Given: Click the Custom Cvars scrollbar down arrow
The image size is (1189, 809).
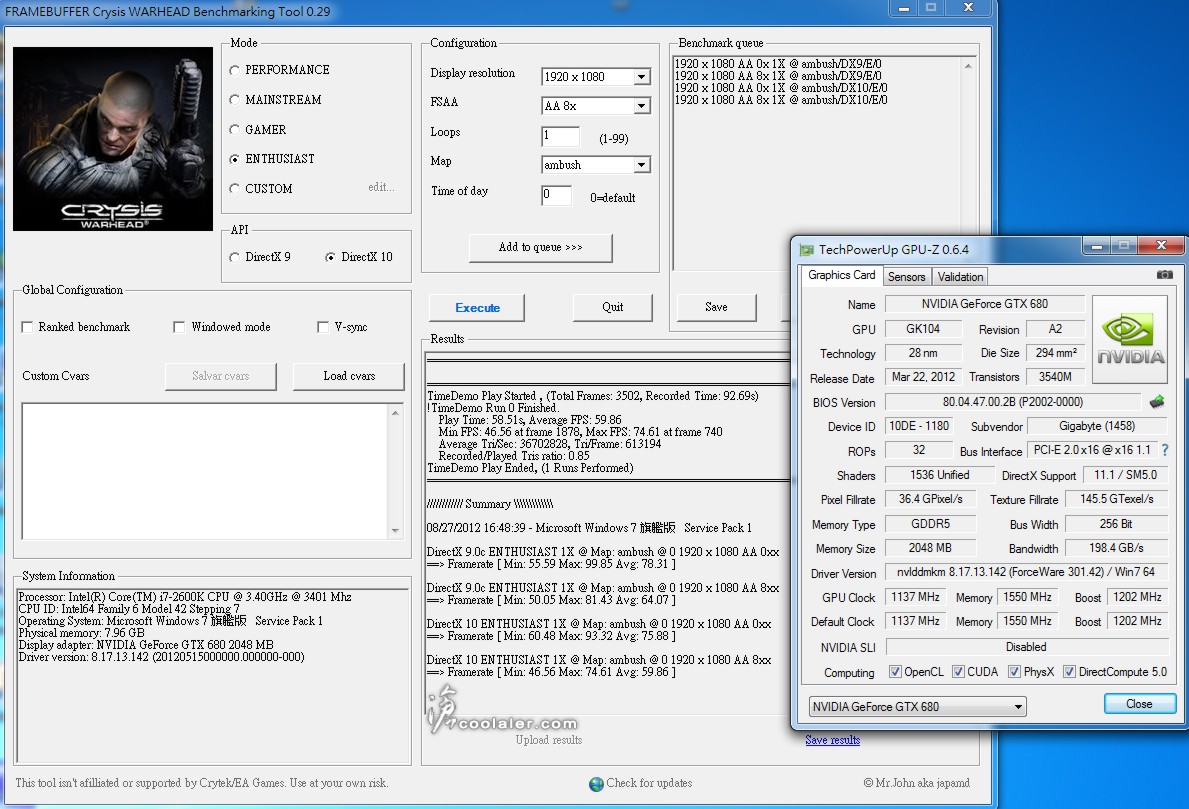Looking at the screenshot, I should (395, 531).
